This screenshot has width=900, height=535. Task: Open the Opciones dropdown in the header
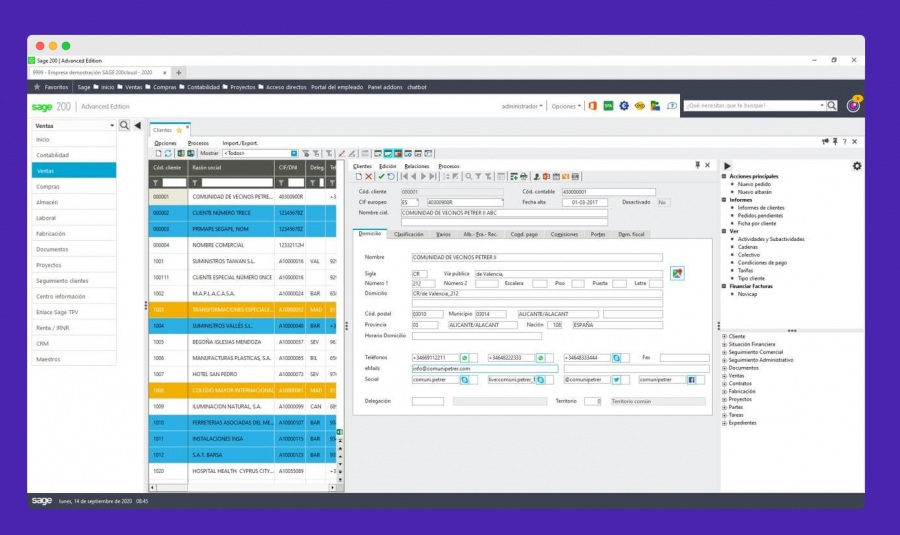coord(566,106)
